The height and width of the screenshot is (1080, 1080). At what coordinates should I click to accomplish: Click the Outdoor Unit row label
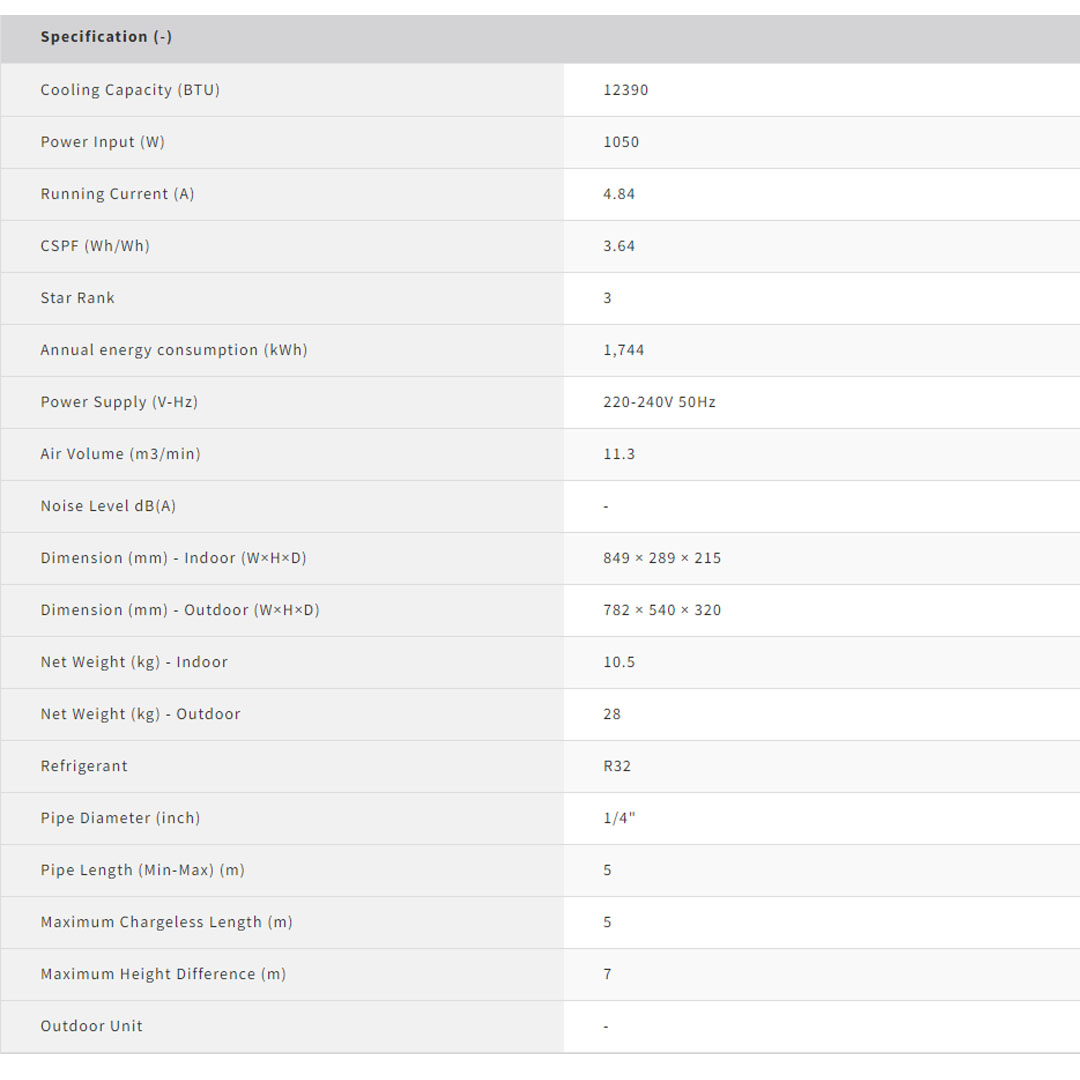91,1026
